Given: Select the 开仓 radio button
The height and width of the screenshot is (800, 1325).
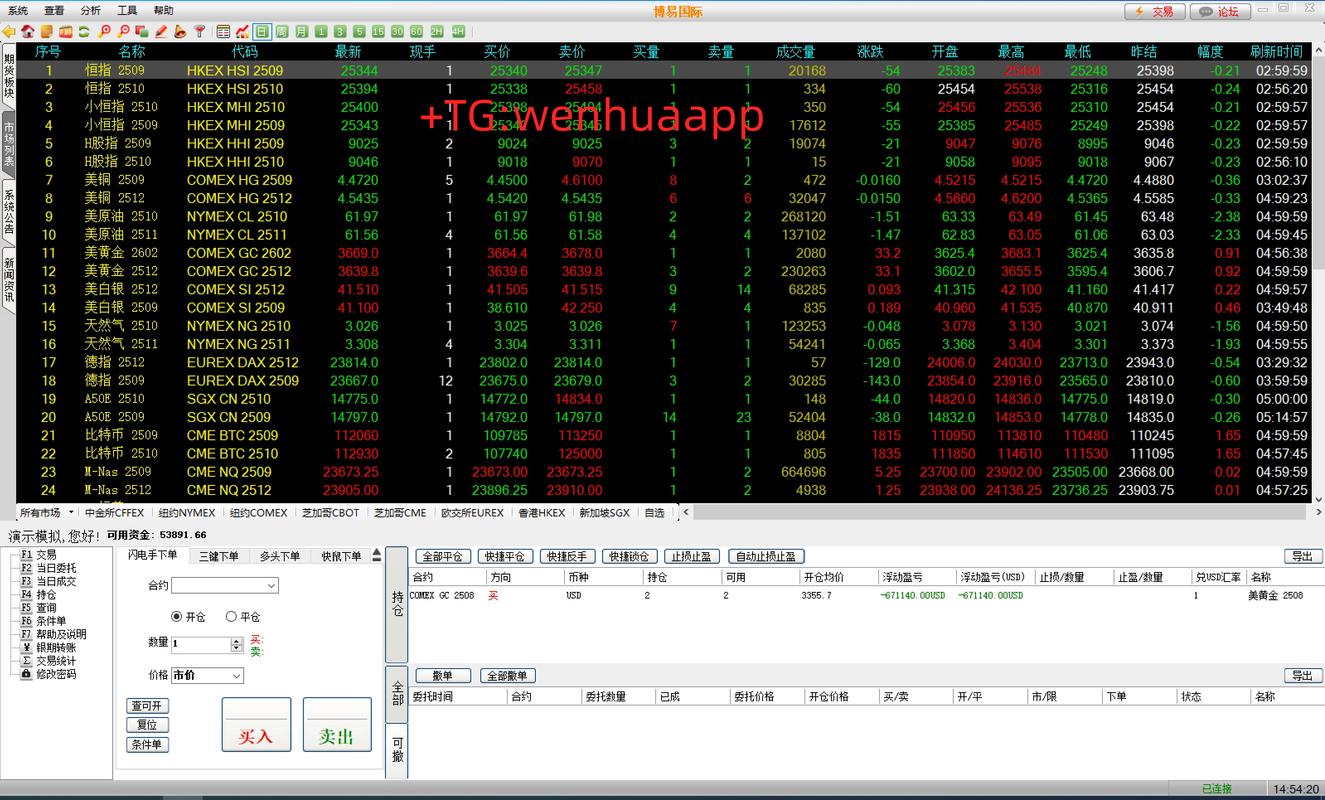Looking at the screenshot, I should tap(177, 617).
